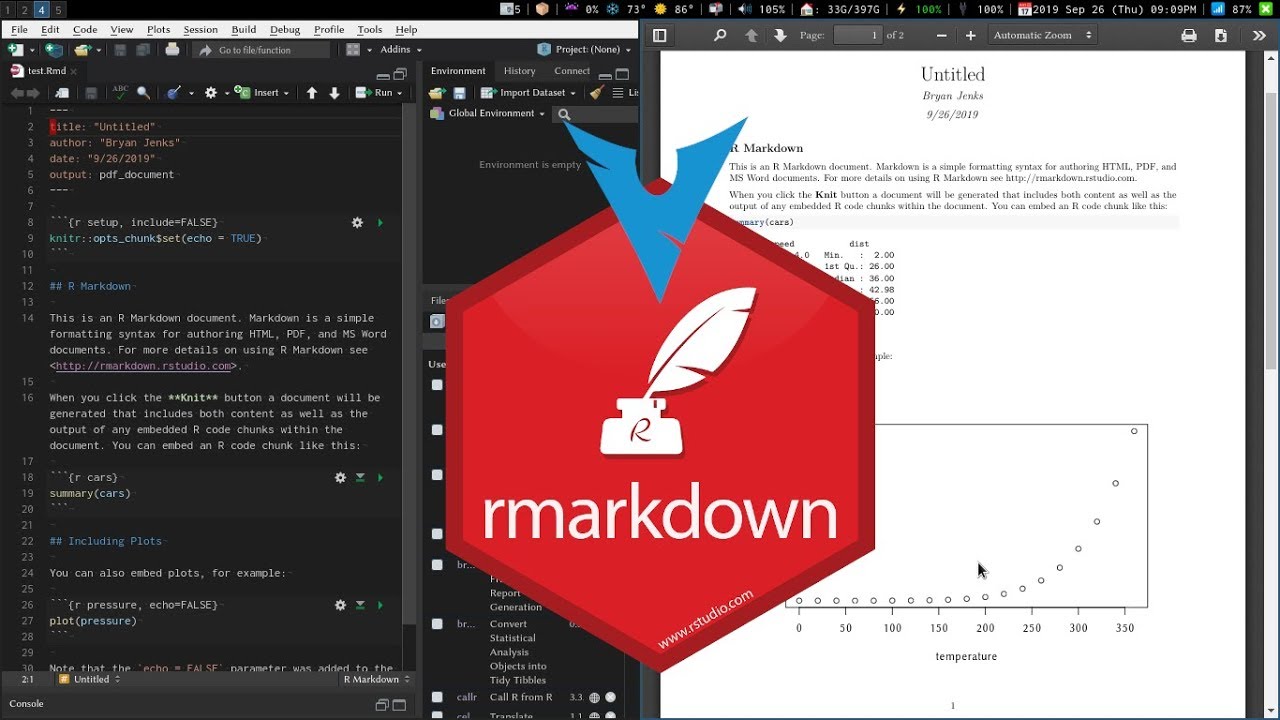Click the new file icon in RStudio toolbar
This screenshot has height=720, width=1280.
[15, 50]
